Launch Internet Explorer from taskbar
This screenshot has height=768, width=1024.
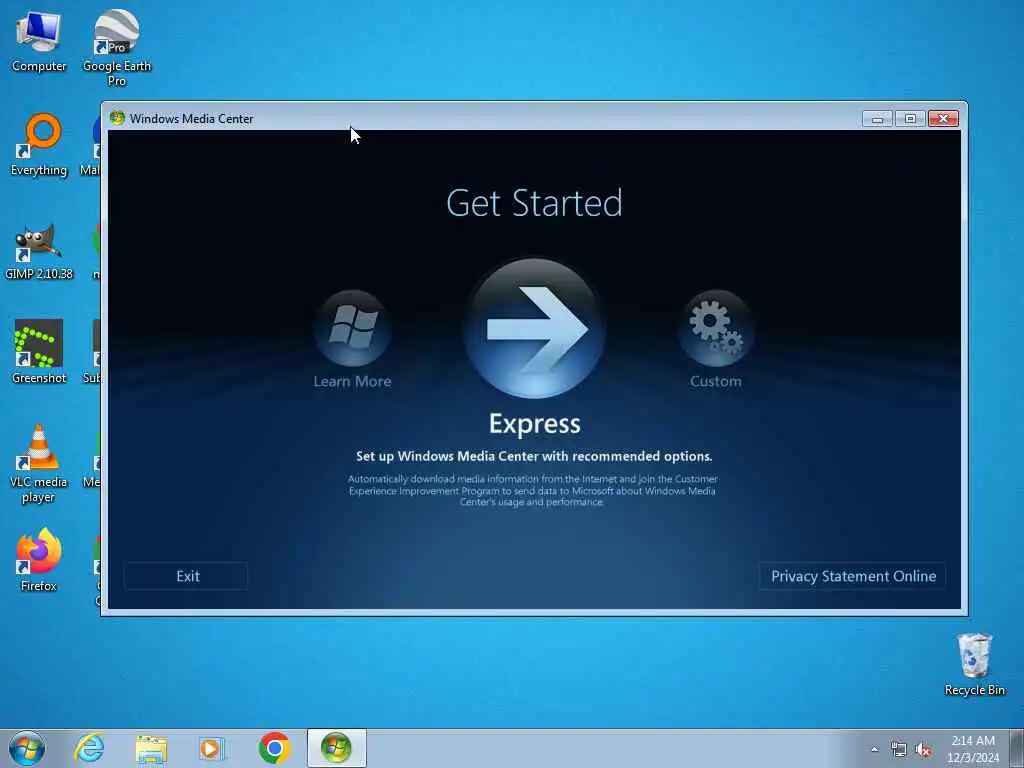(89, 748)
